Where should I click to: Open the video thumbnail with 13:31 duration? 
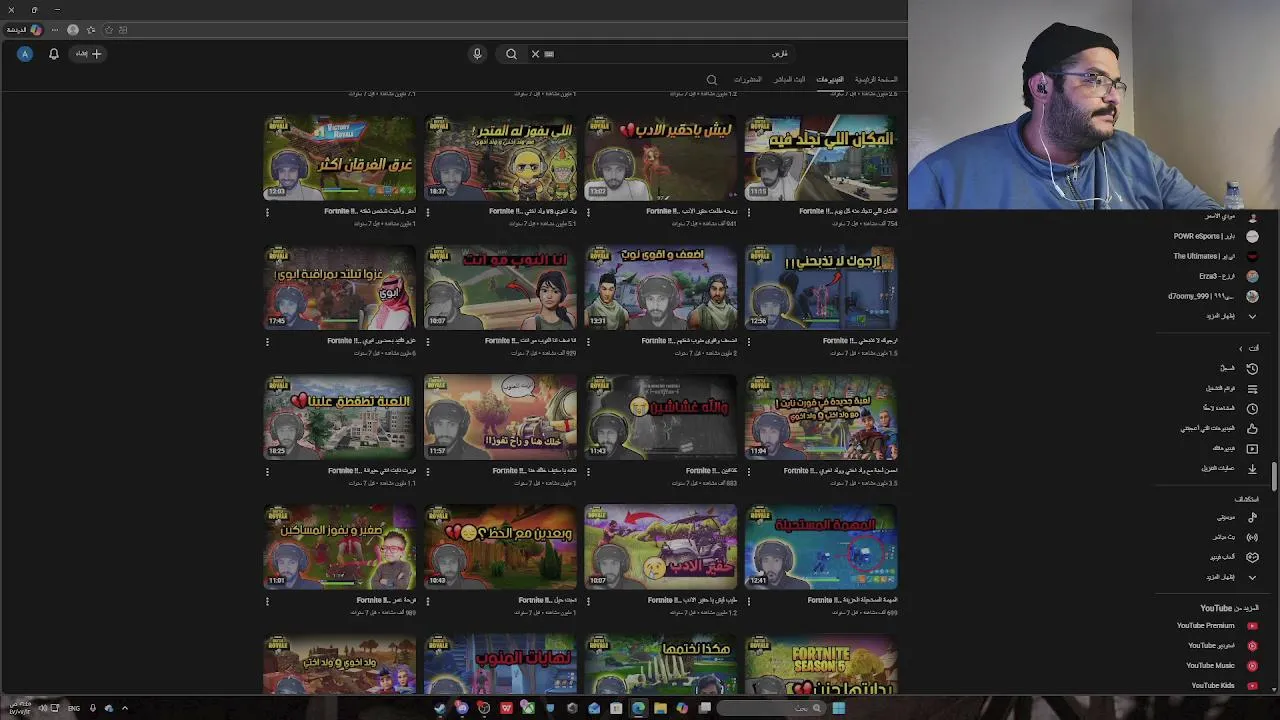coord(660,287)
